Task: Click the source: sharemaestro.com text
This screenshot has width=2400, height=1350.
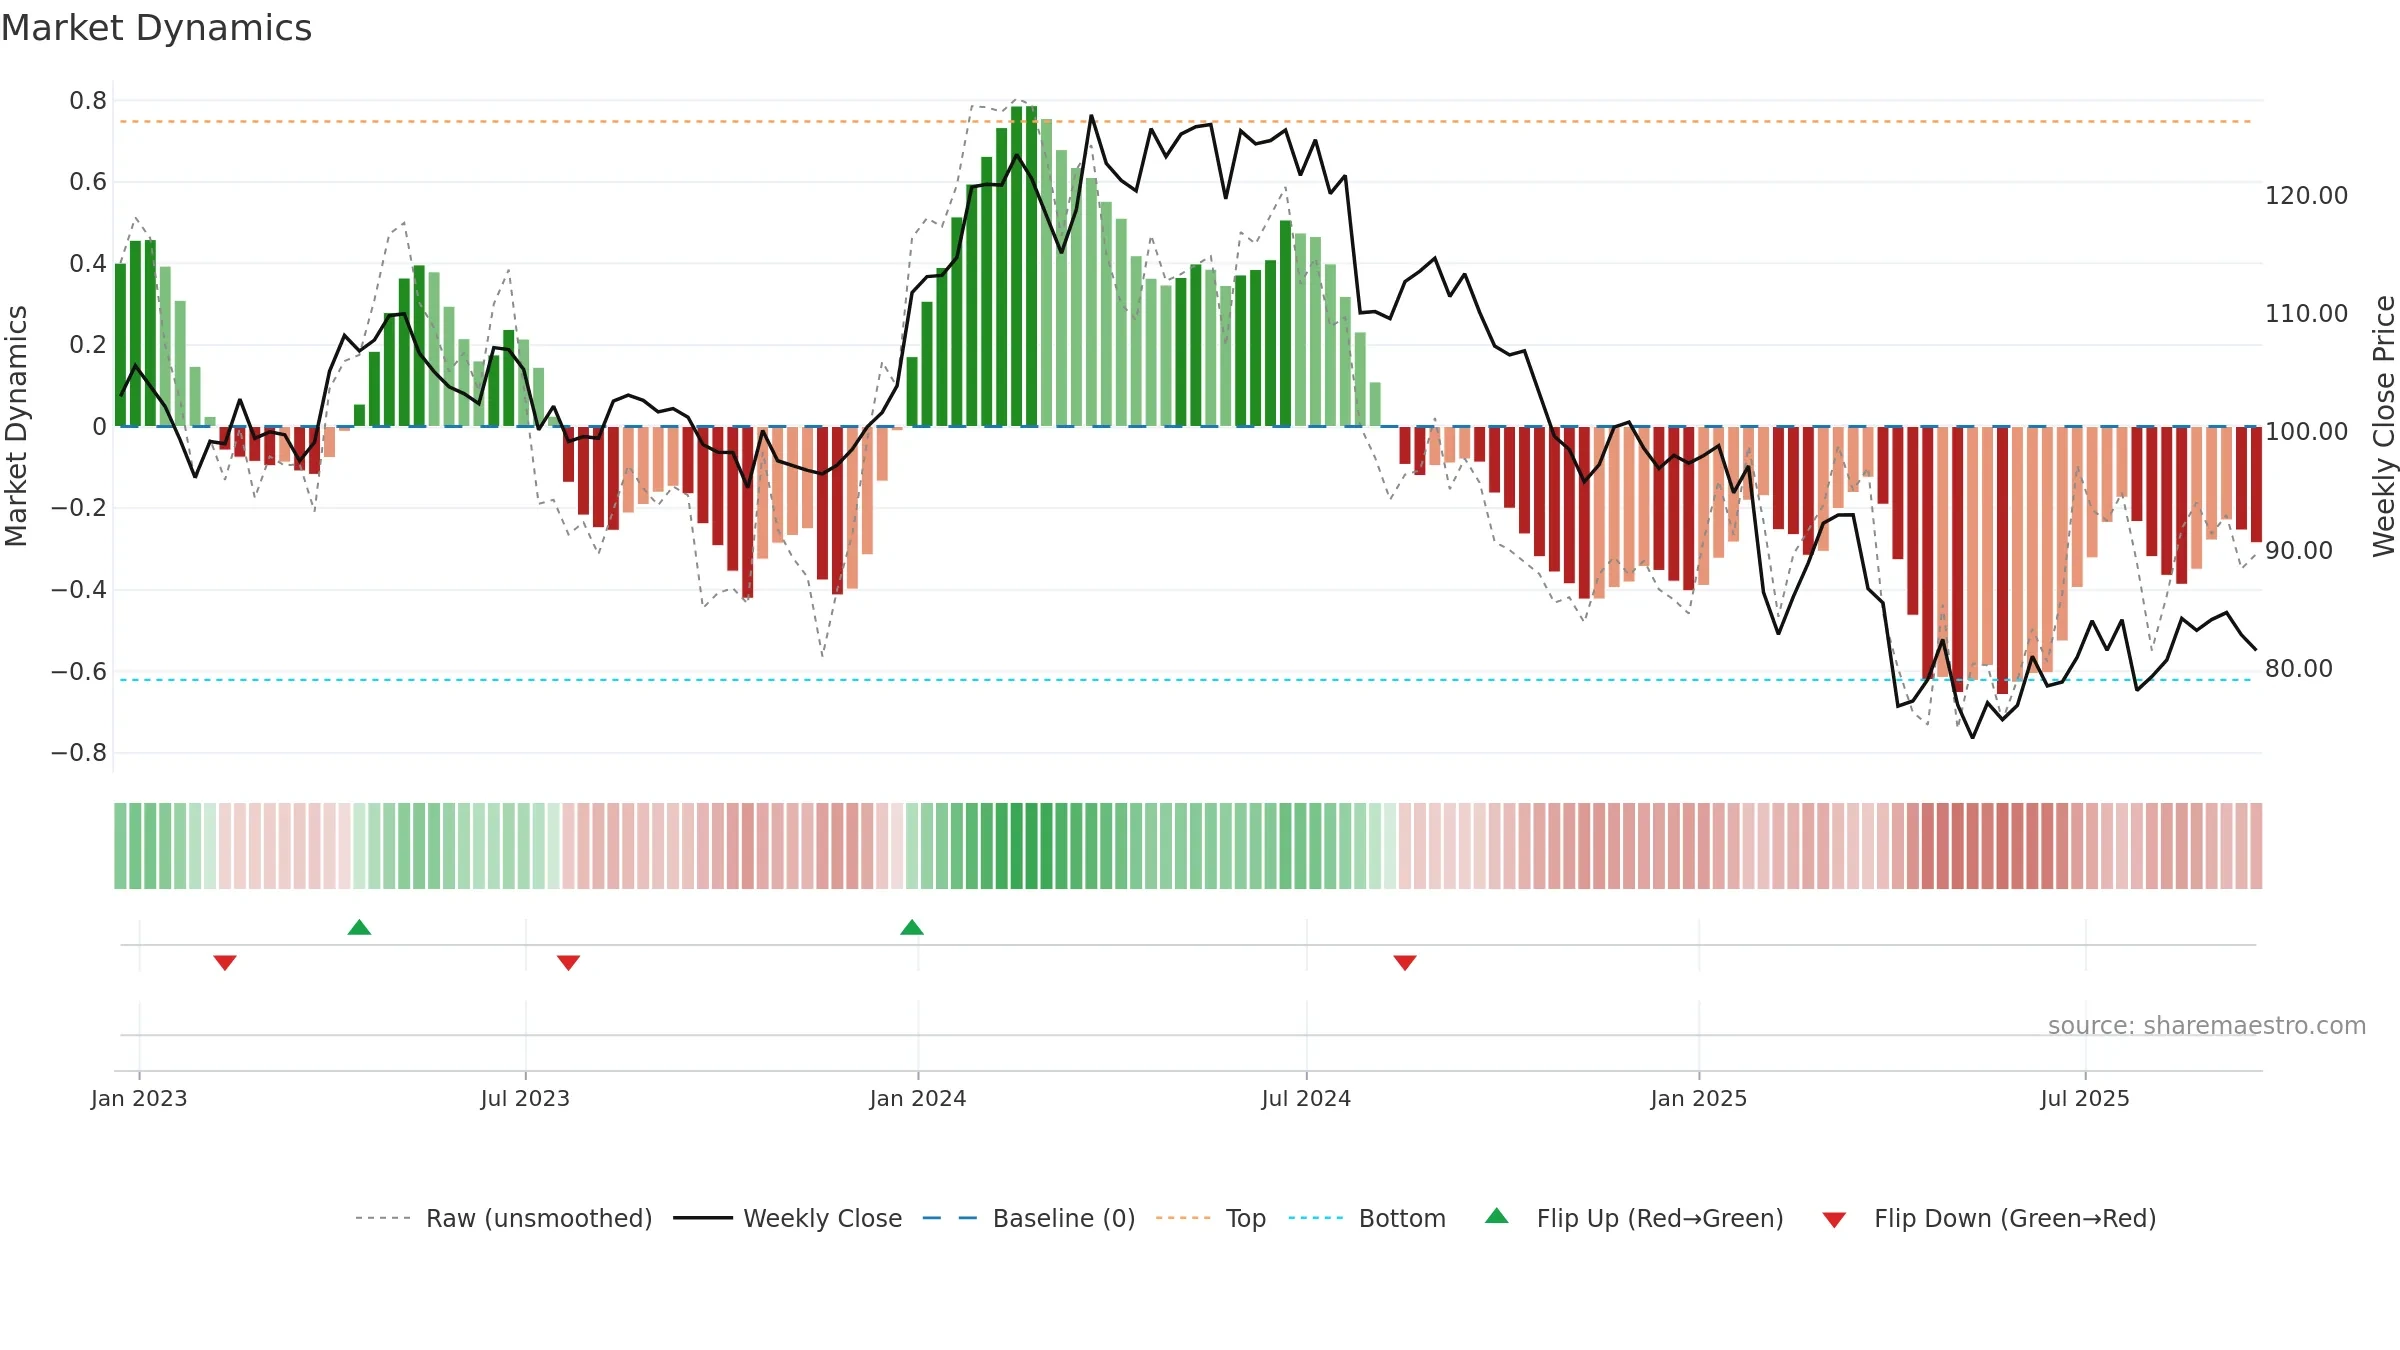Action: tap(2207, 1025)
